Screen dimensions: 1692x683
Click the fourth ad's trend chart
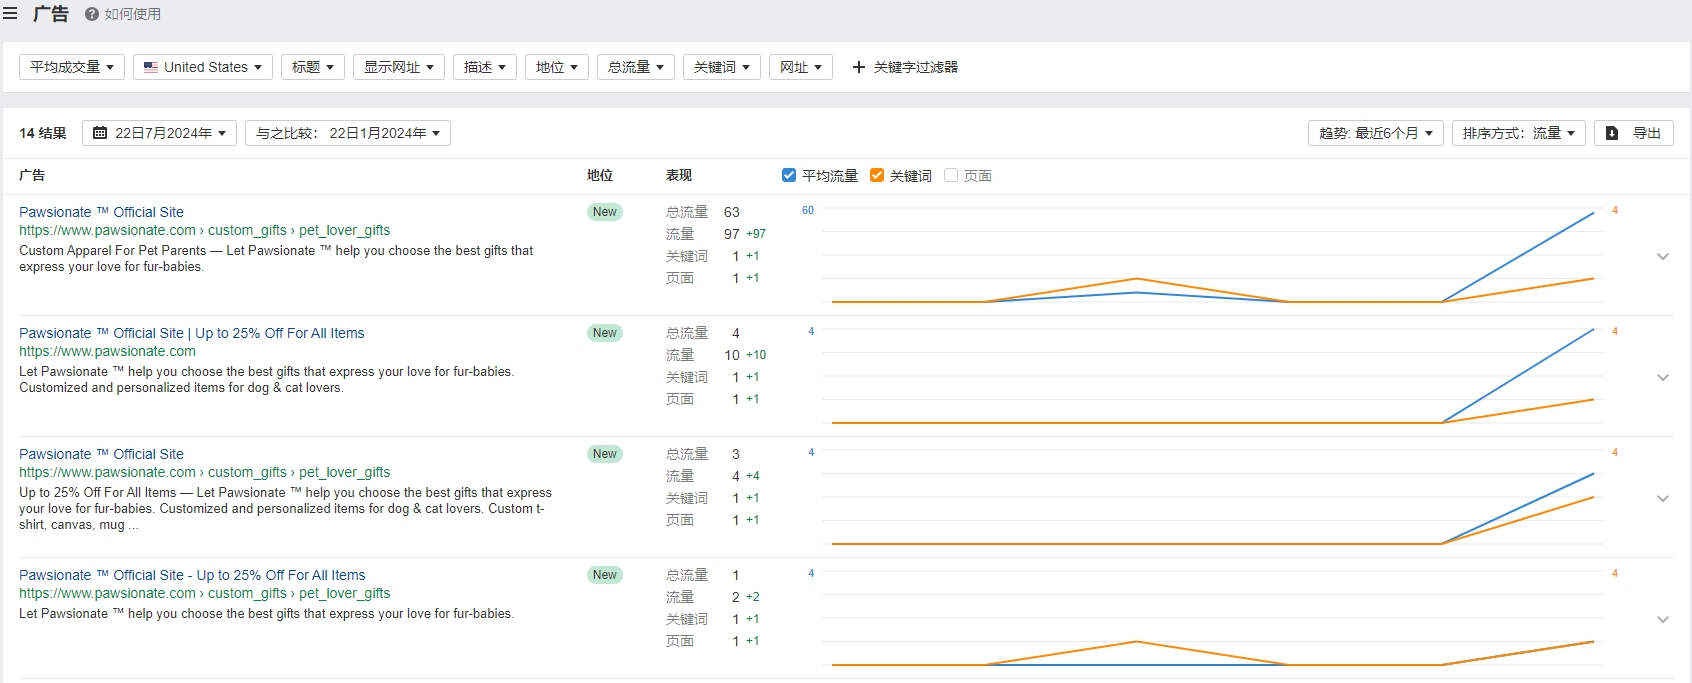[1212, 618]
